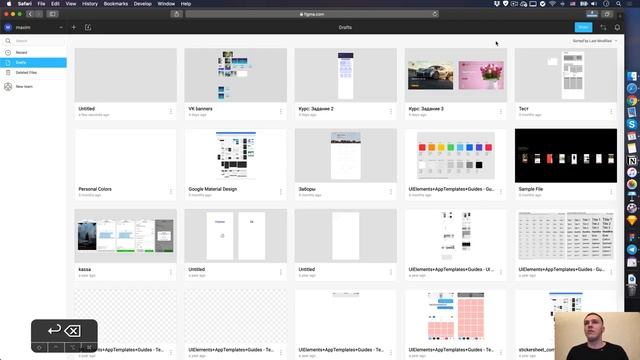Open the three-dot menu for Google Material Design
The image size is (640, 360).
[x=281, y=191]
